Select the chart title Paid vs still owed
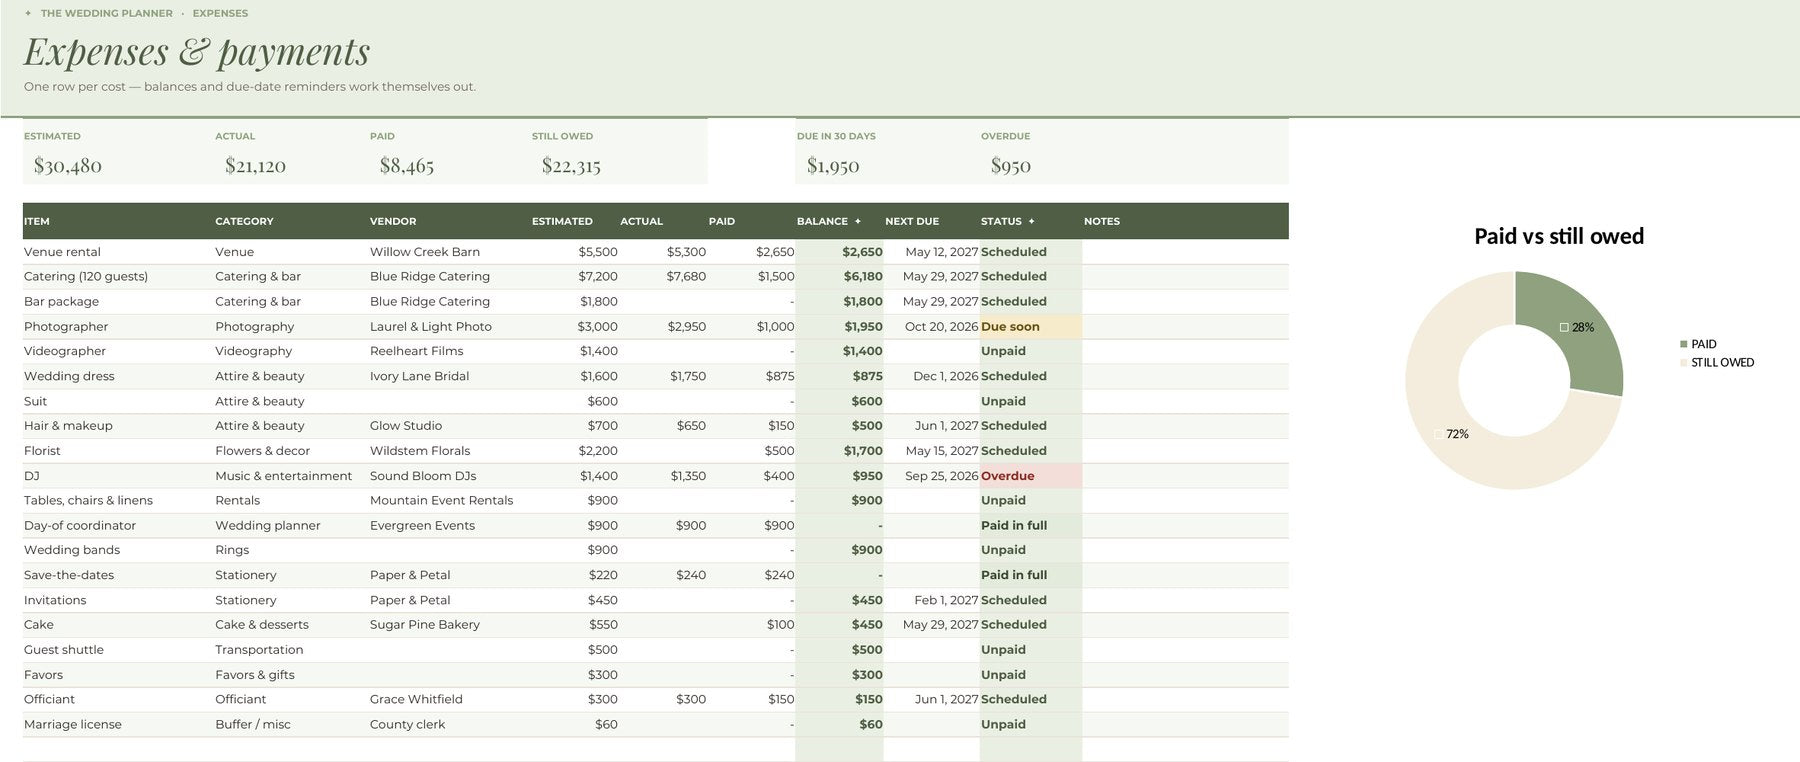This screenshot has width=1800, height=762. (x=1559, y=236)
